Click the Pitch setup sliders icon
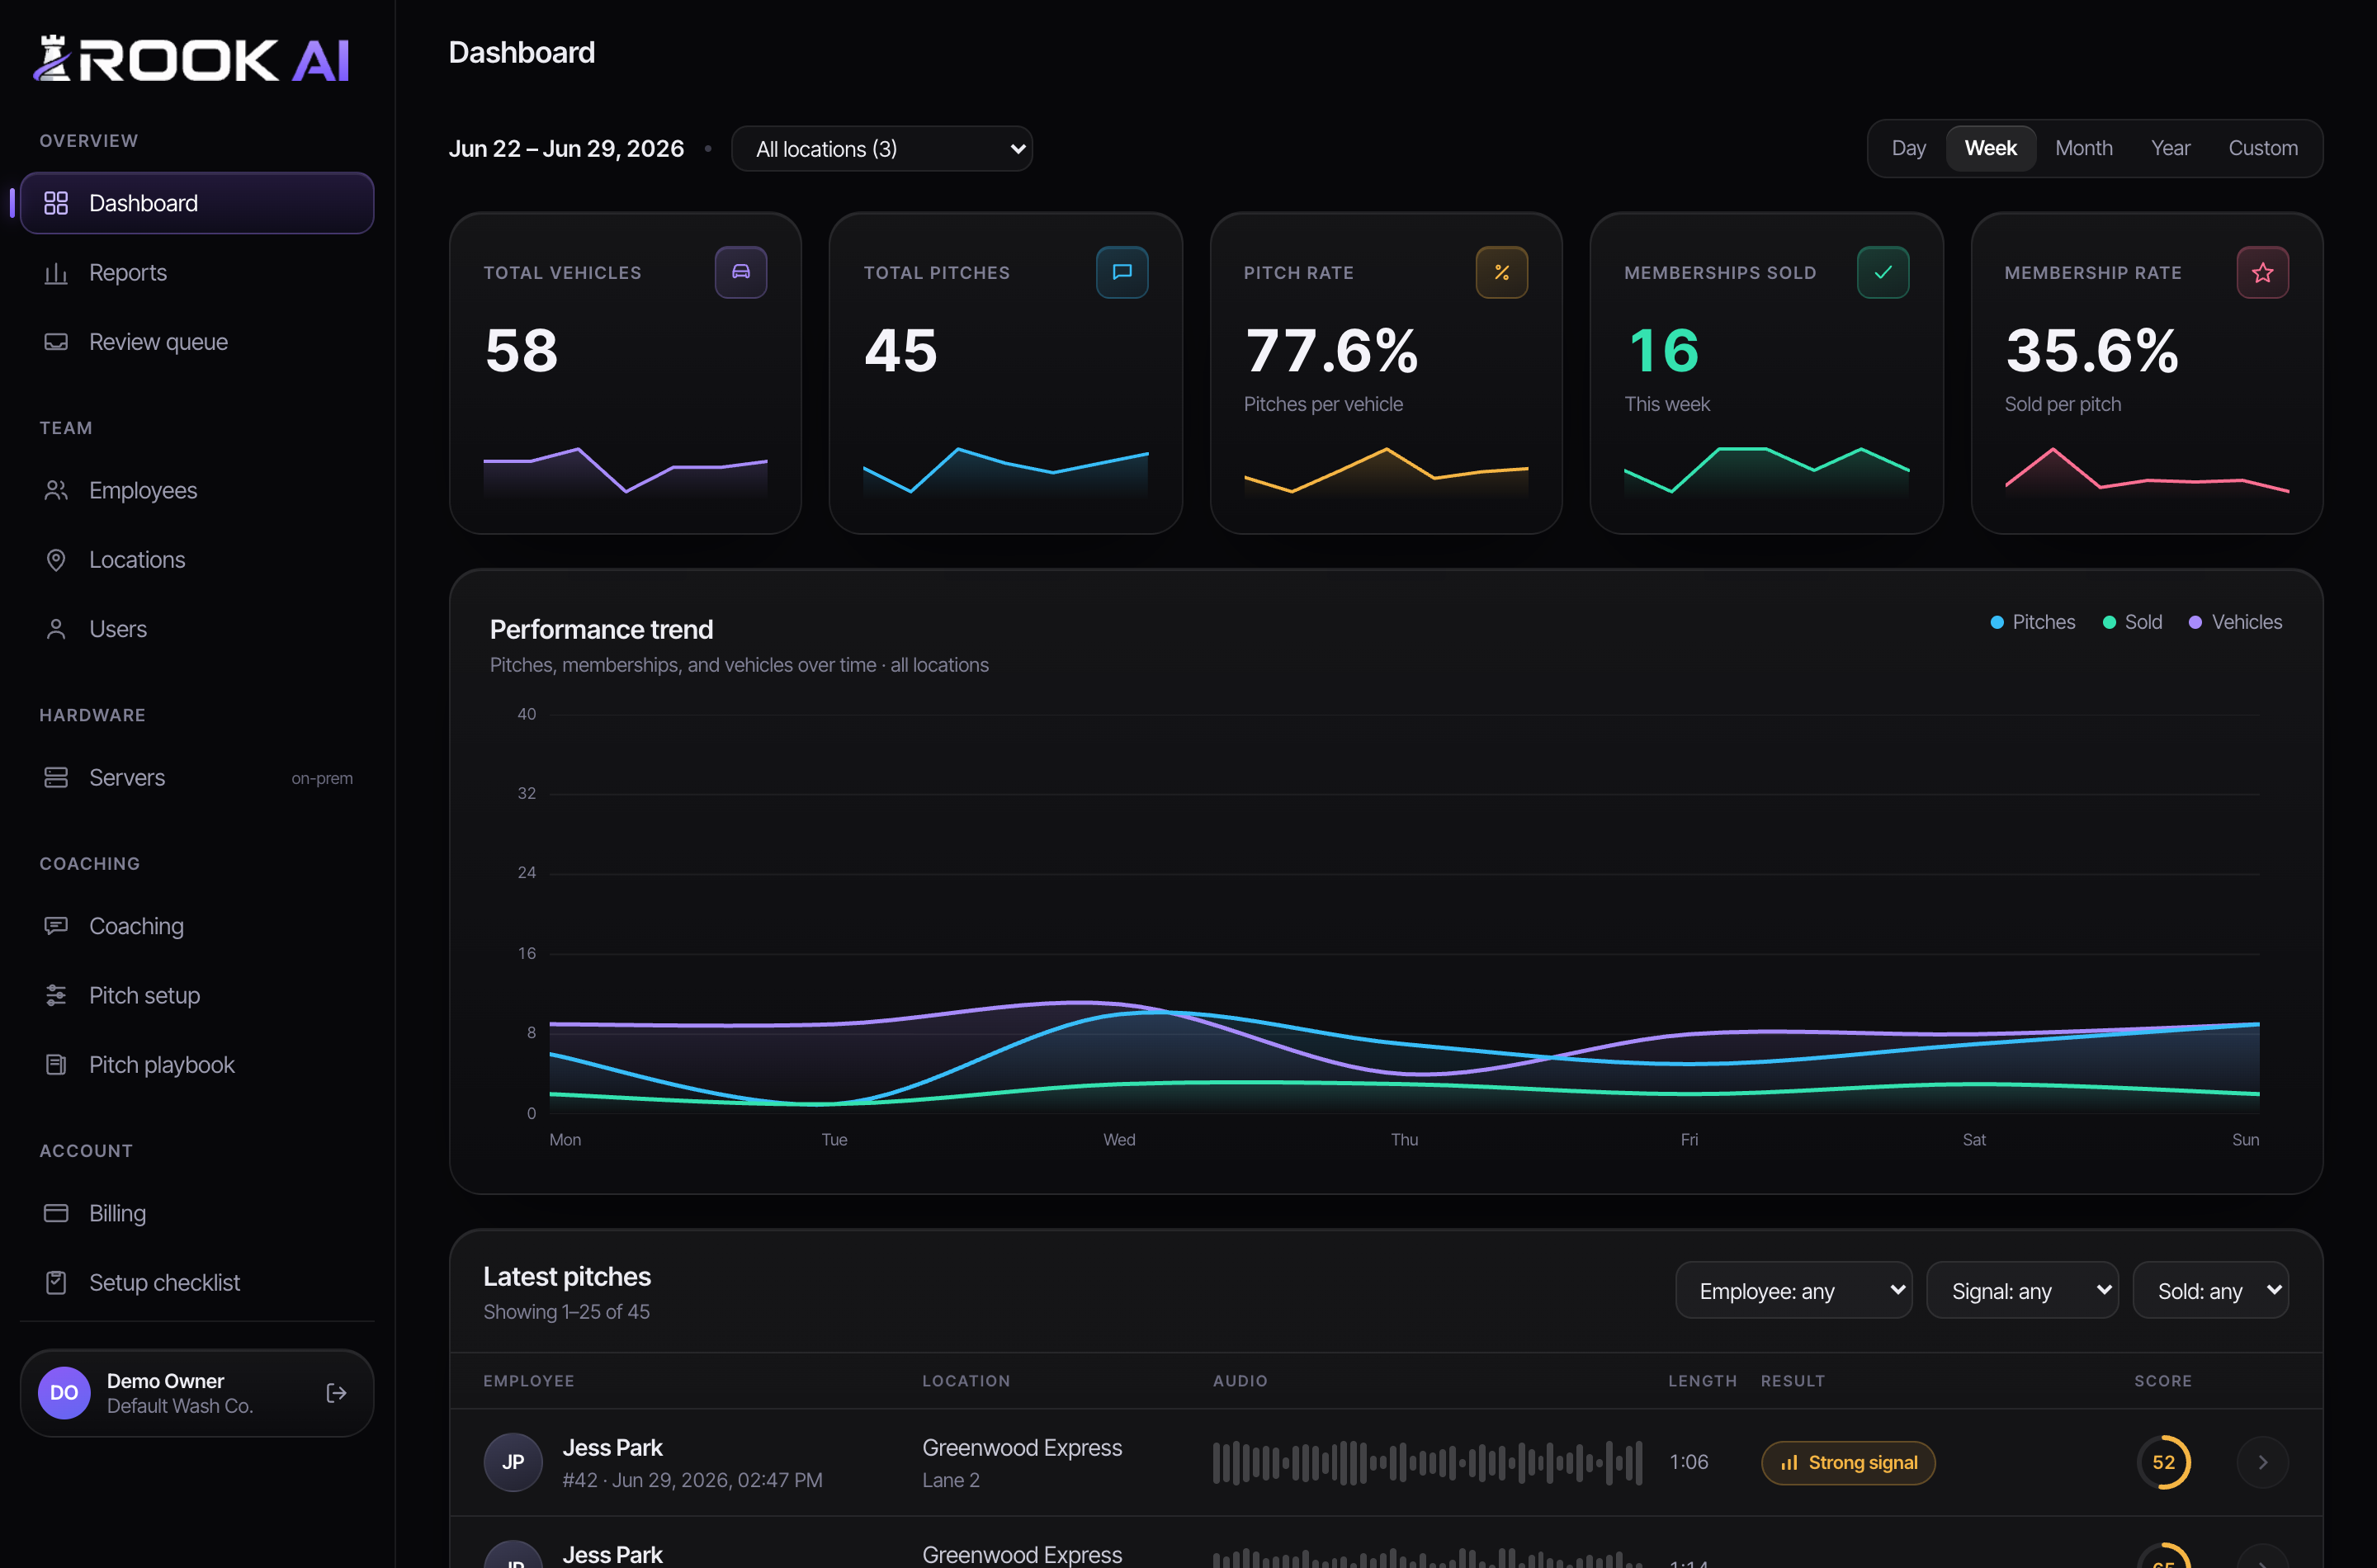Image resolution: width=2377 pixels, height=1568 pixels. (x=56, y=995)
